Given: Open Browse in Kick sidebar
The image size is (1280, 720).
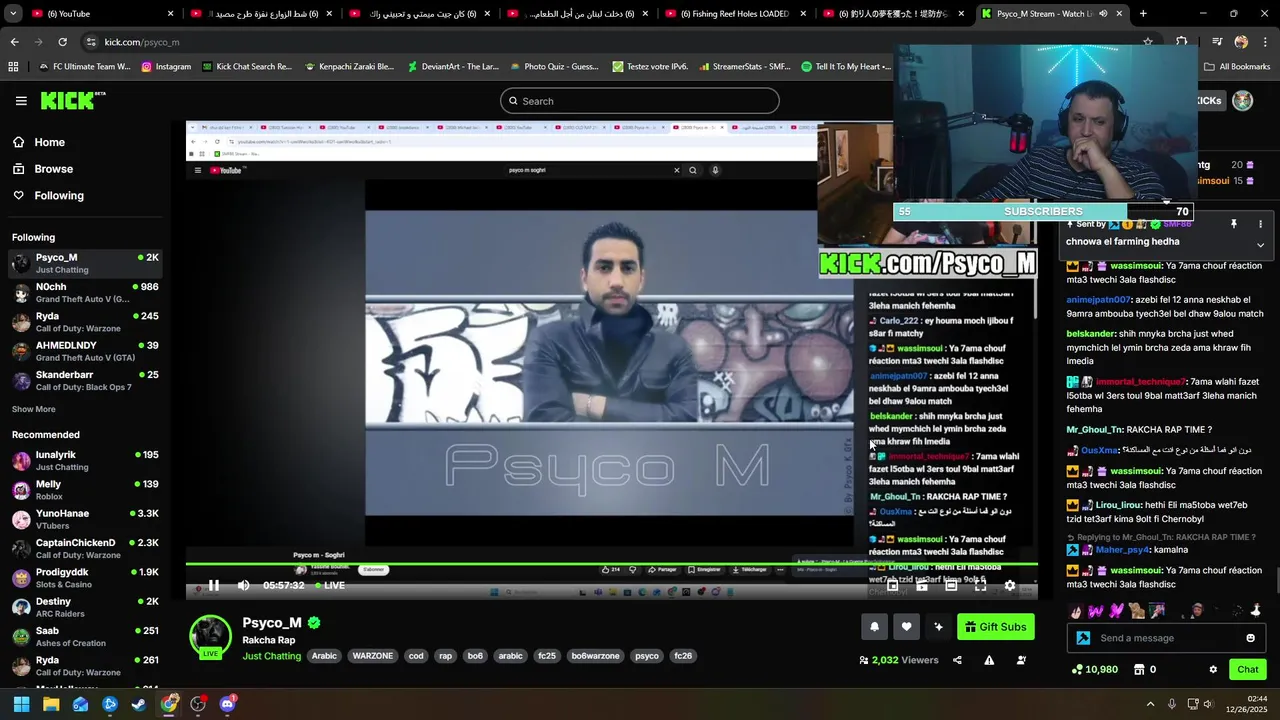Looking at the screenshot, I should click(x=43, y=169).
